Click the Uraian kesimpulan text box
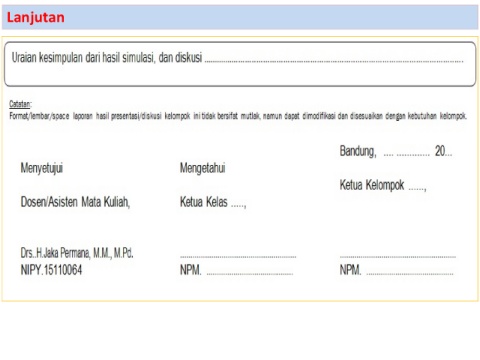The image size is (480, 360). pos(240,64)
